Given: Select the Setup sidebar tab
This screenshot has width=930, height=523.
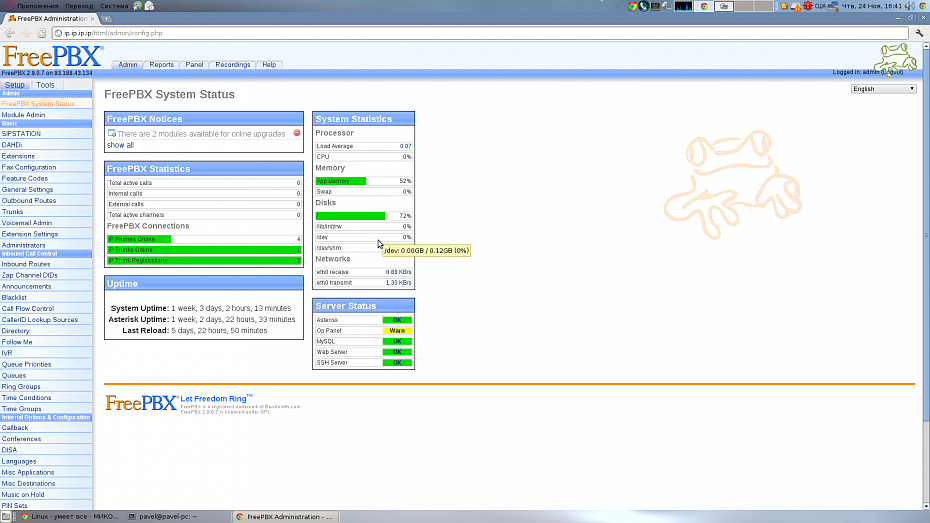Looking at the screenshot, I should coord(15,85).
